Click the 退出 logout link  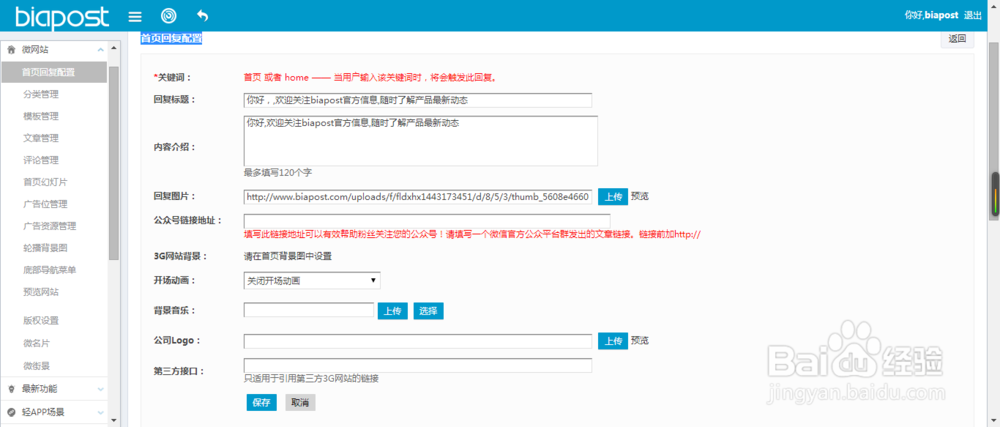(x=973, y=15)
